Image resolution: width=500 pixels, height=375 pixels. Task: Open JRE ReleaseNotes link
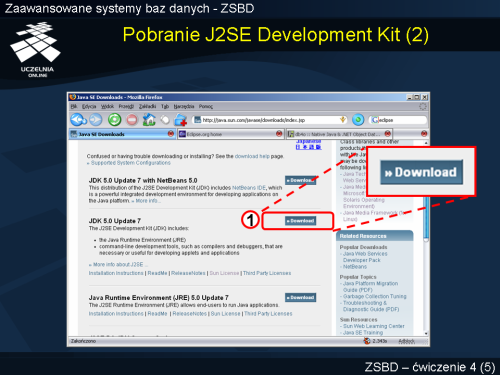pos(190,314)
